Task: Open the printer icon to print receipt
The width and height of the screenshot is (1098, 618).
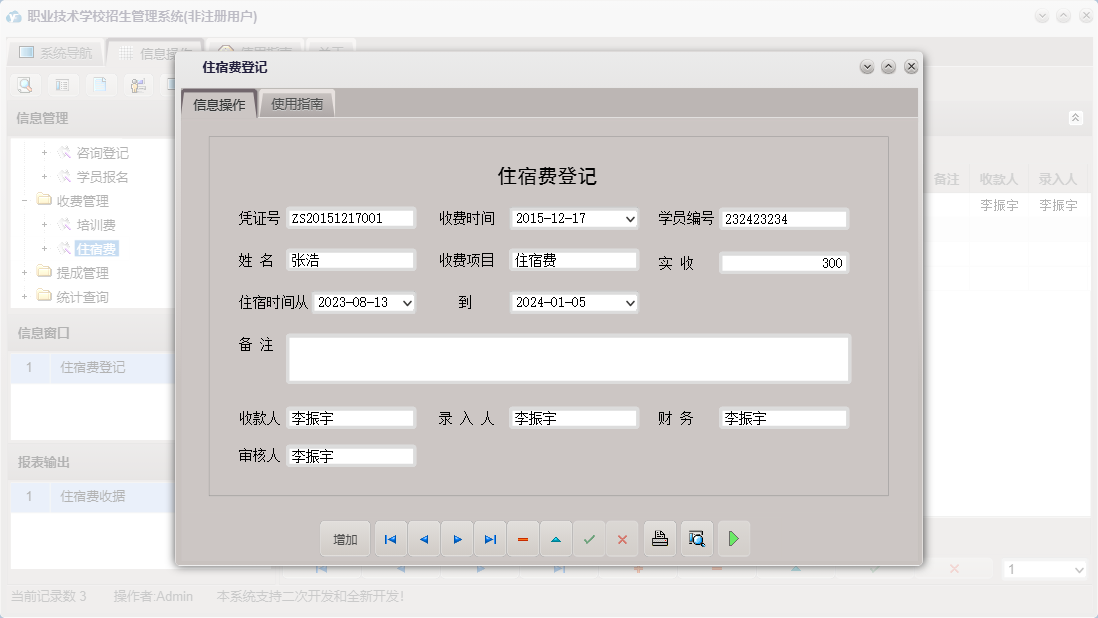Action: (660, 539)
